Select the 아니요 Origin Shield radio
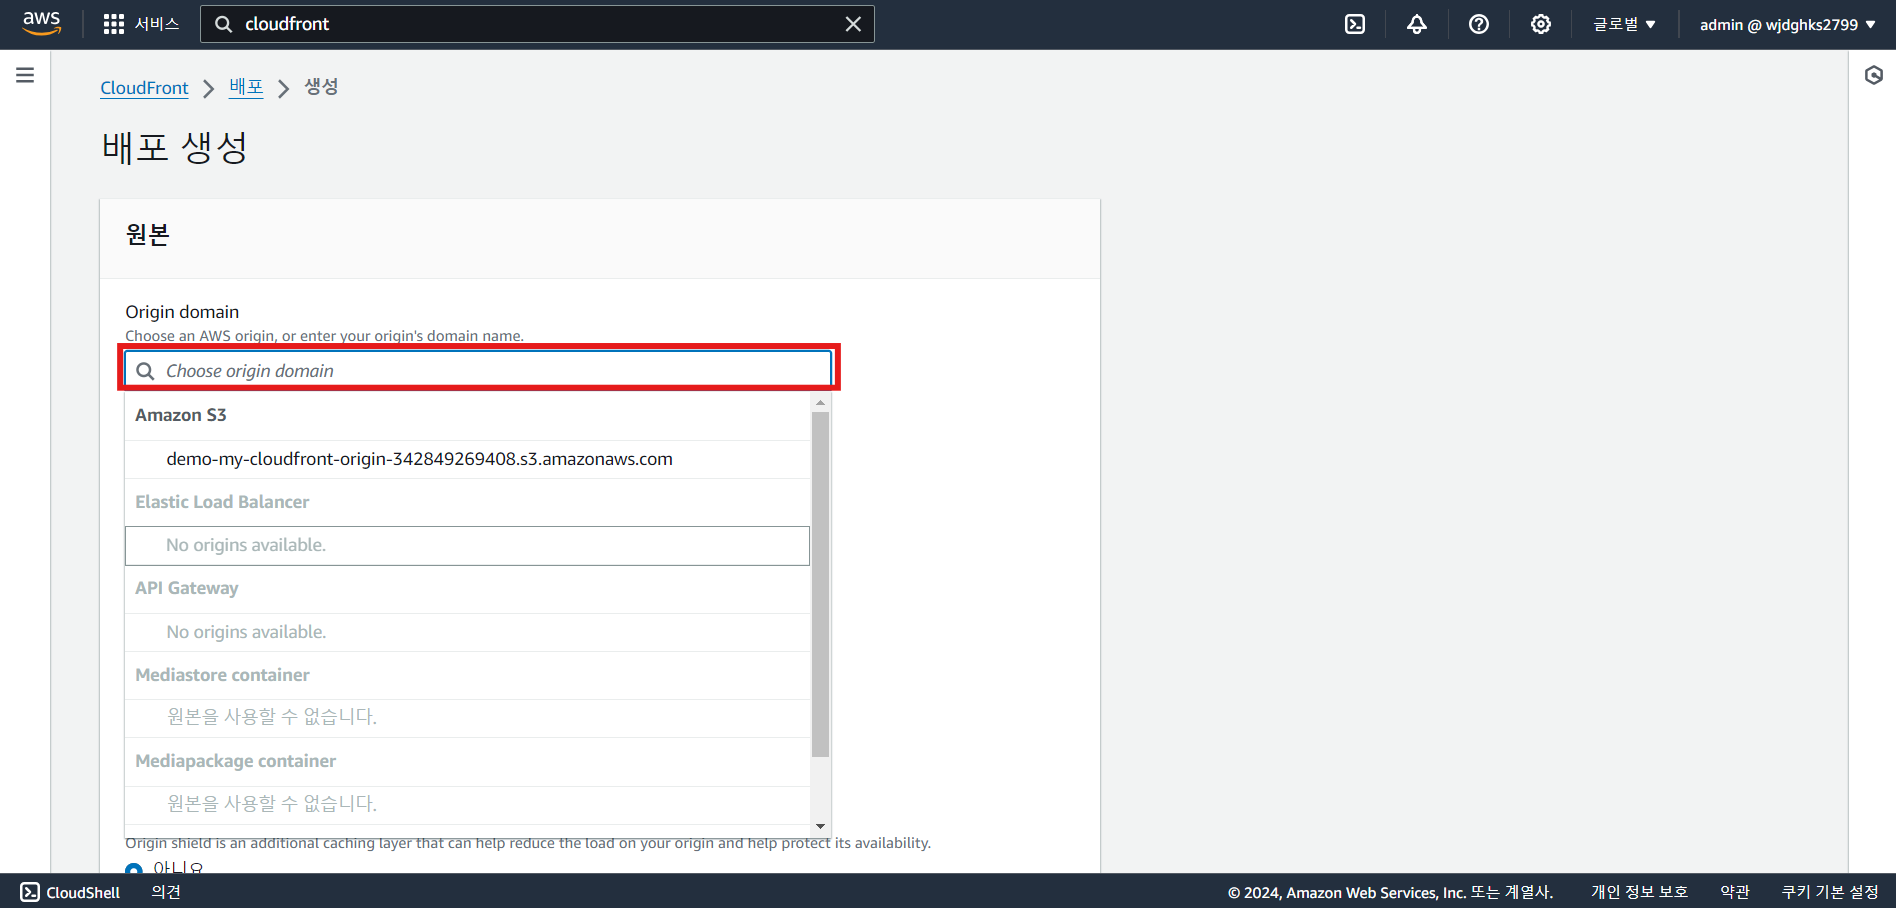Viewport: 1896px width, 908px height. tap(134, 867)
